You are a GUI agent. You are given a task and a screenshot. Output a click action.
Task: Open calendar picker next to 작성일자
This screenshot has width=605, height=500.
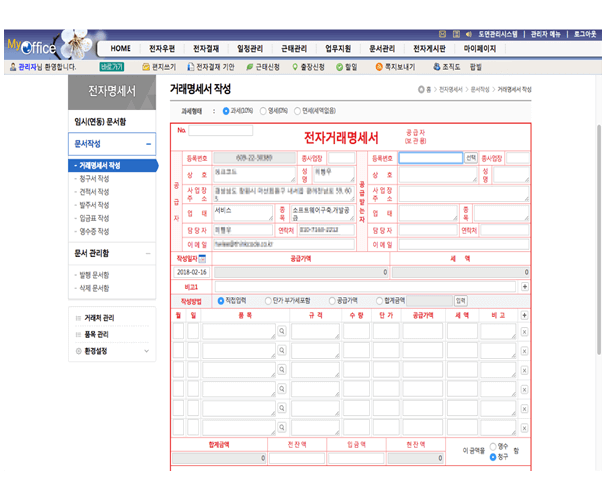point(202,259)
